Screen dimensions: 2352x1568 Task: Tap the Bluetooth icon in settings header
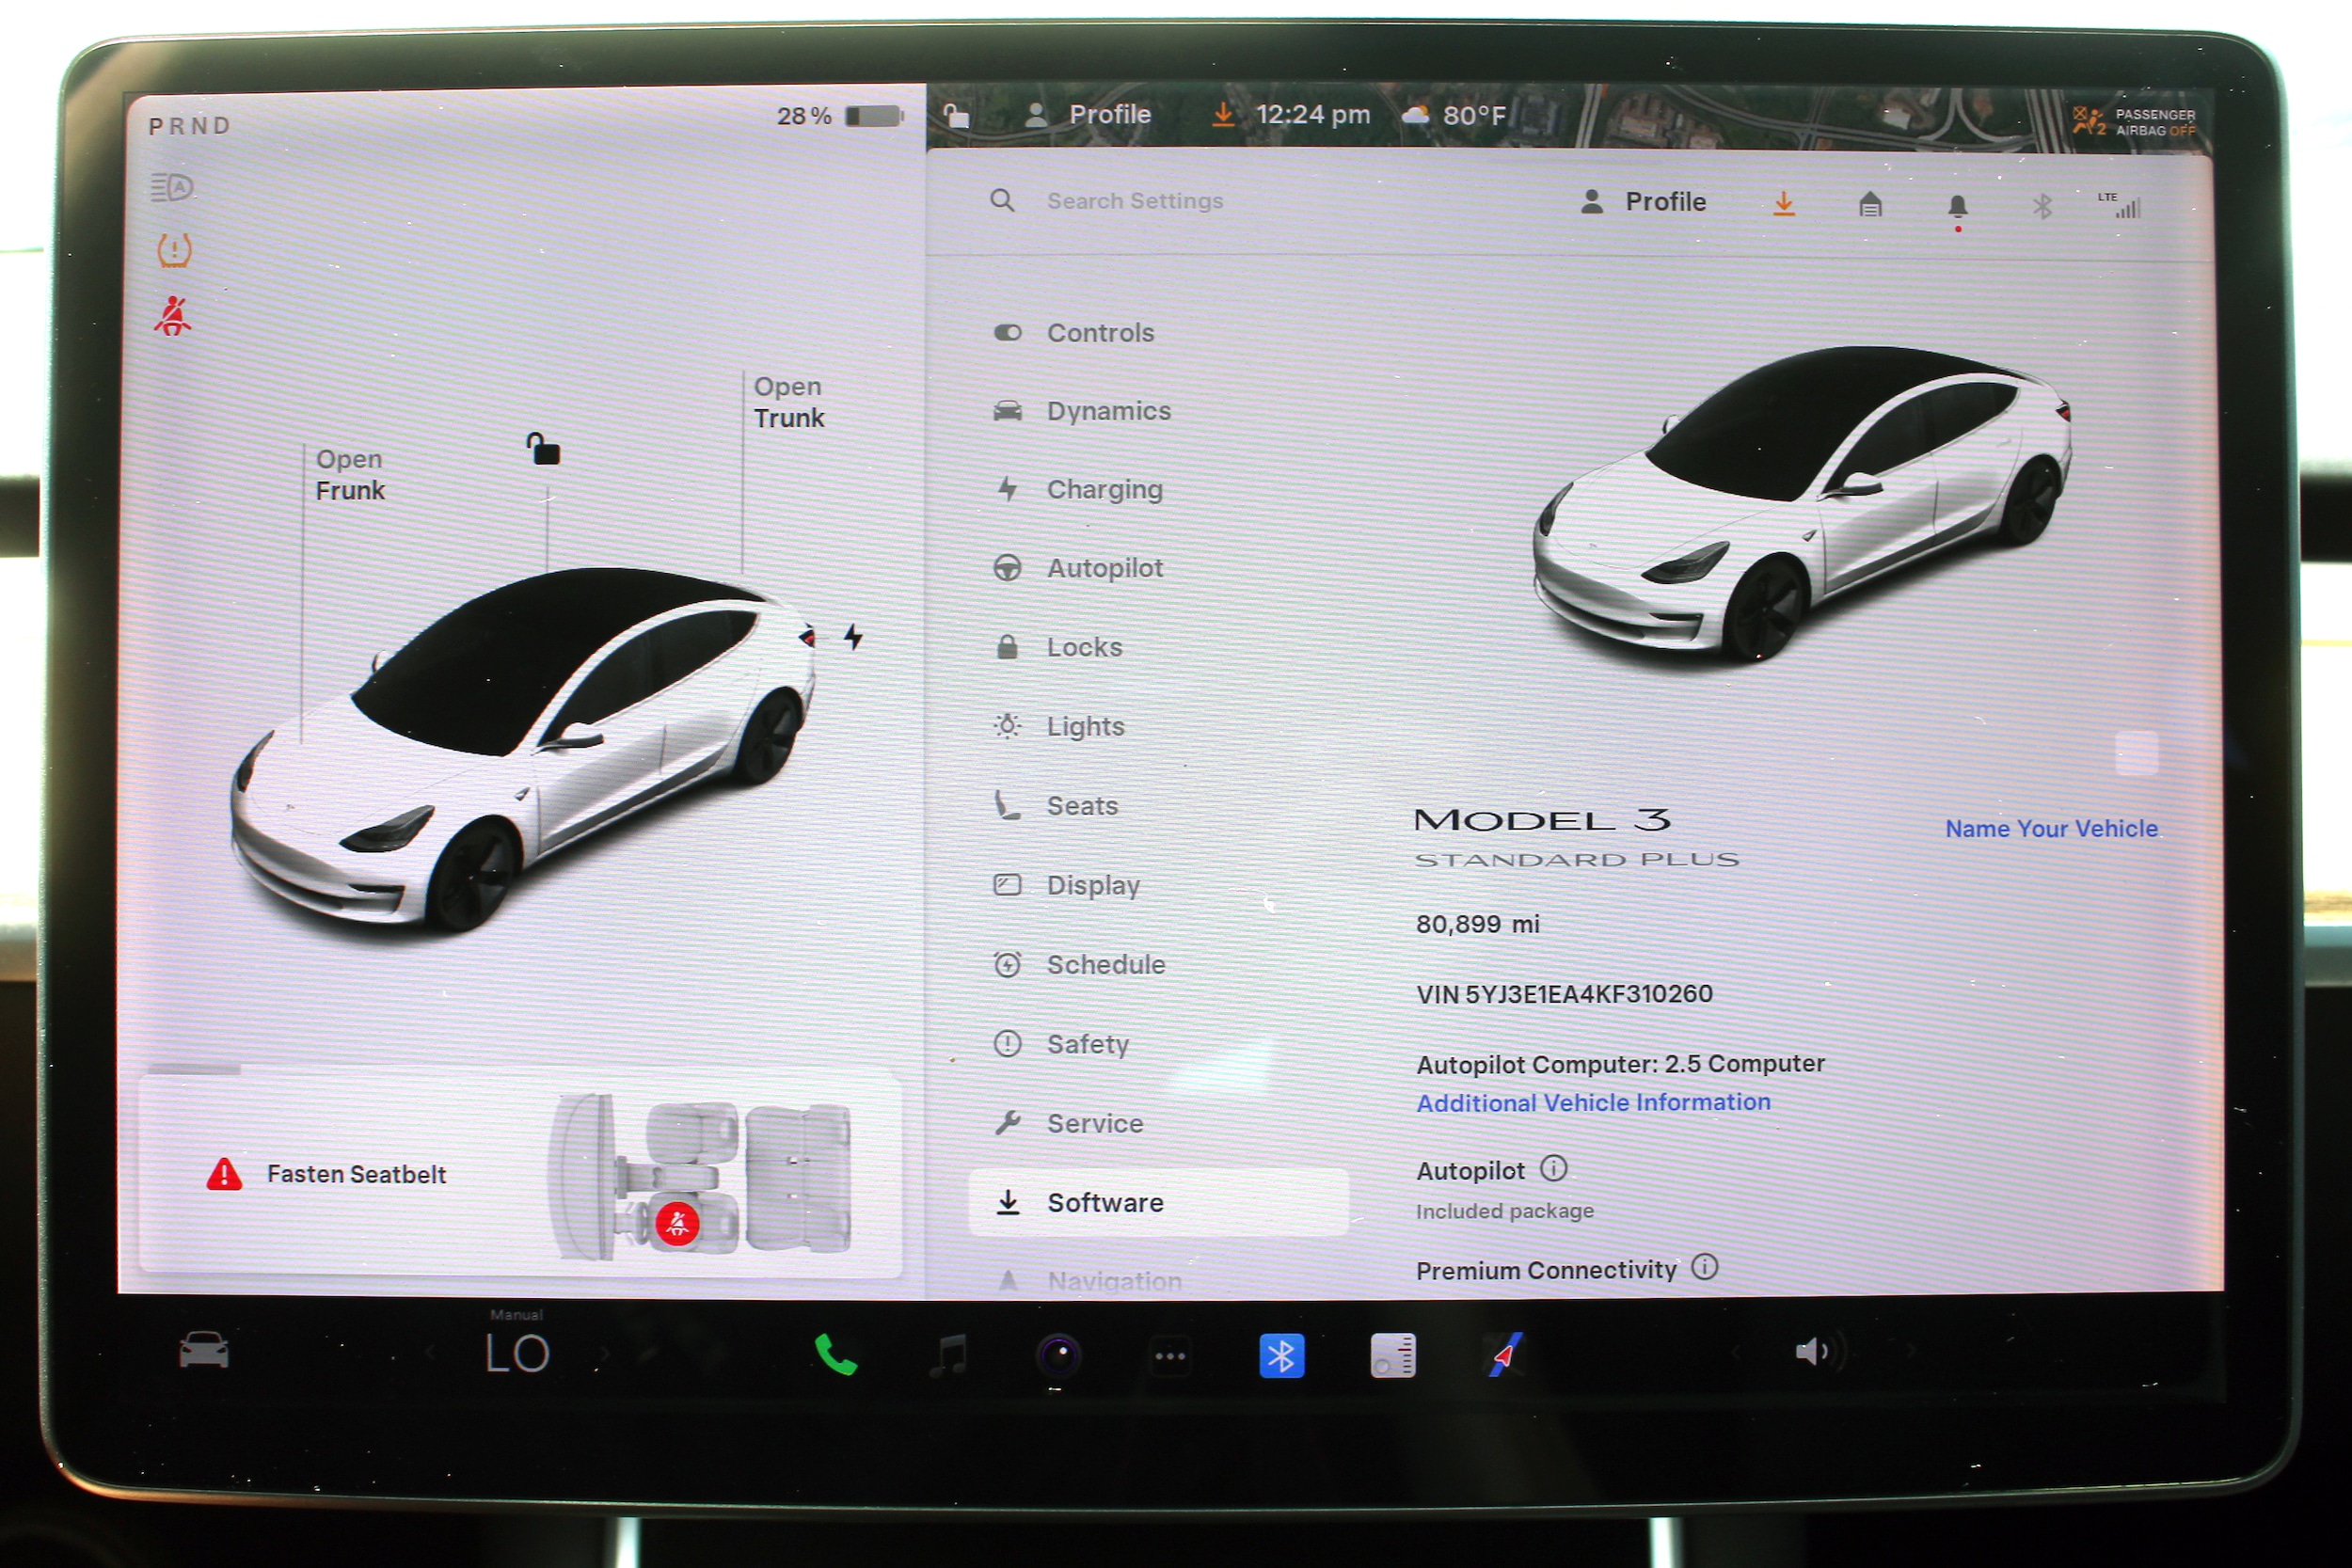2042,206
